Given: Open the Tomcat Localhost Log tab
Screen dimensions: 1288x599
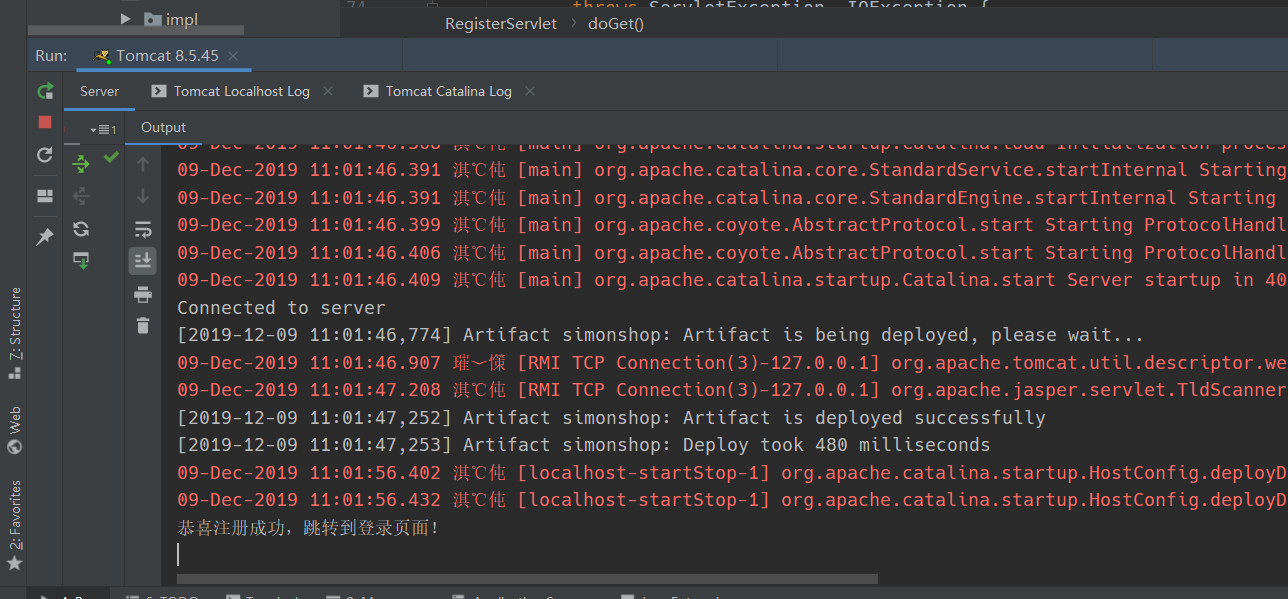Looking at the screenshot, I should click(242, 91).
